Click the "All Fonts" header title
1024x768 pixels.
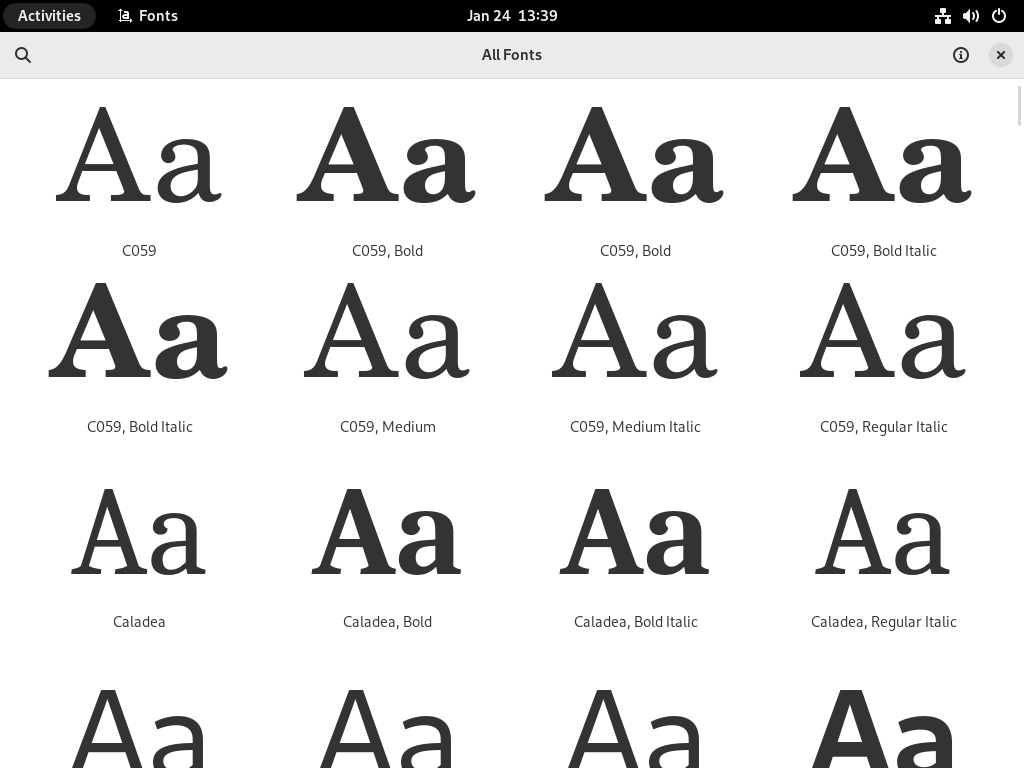point(512,55)
